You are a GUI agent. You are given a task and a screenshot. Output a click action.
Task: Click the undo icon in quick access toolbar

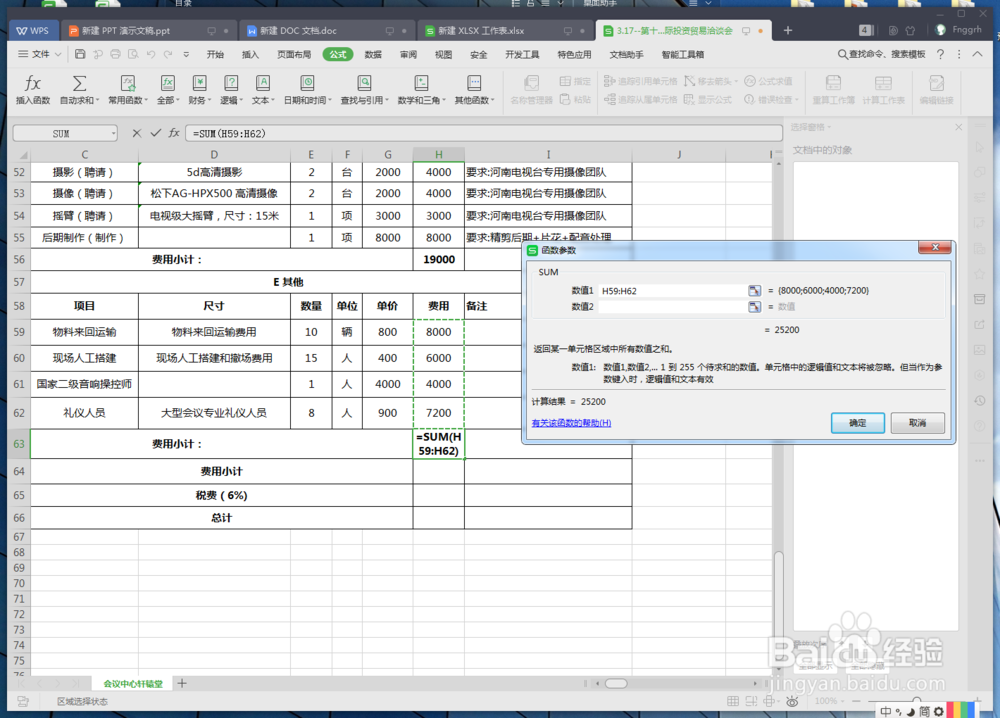coord(151,54)
